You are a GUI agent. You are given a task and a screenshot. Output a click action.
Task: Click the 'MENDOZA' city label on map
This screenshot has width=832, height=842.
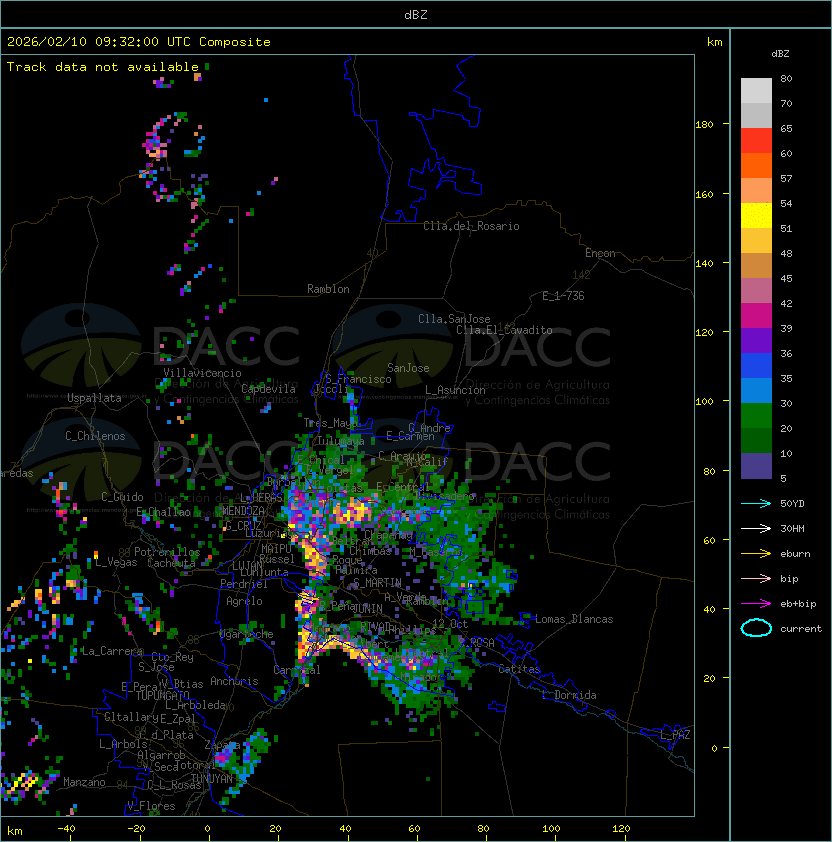[x=243, y=511]
